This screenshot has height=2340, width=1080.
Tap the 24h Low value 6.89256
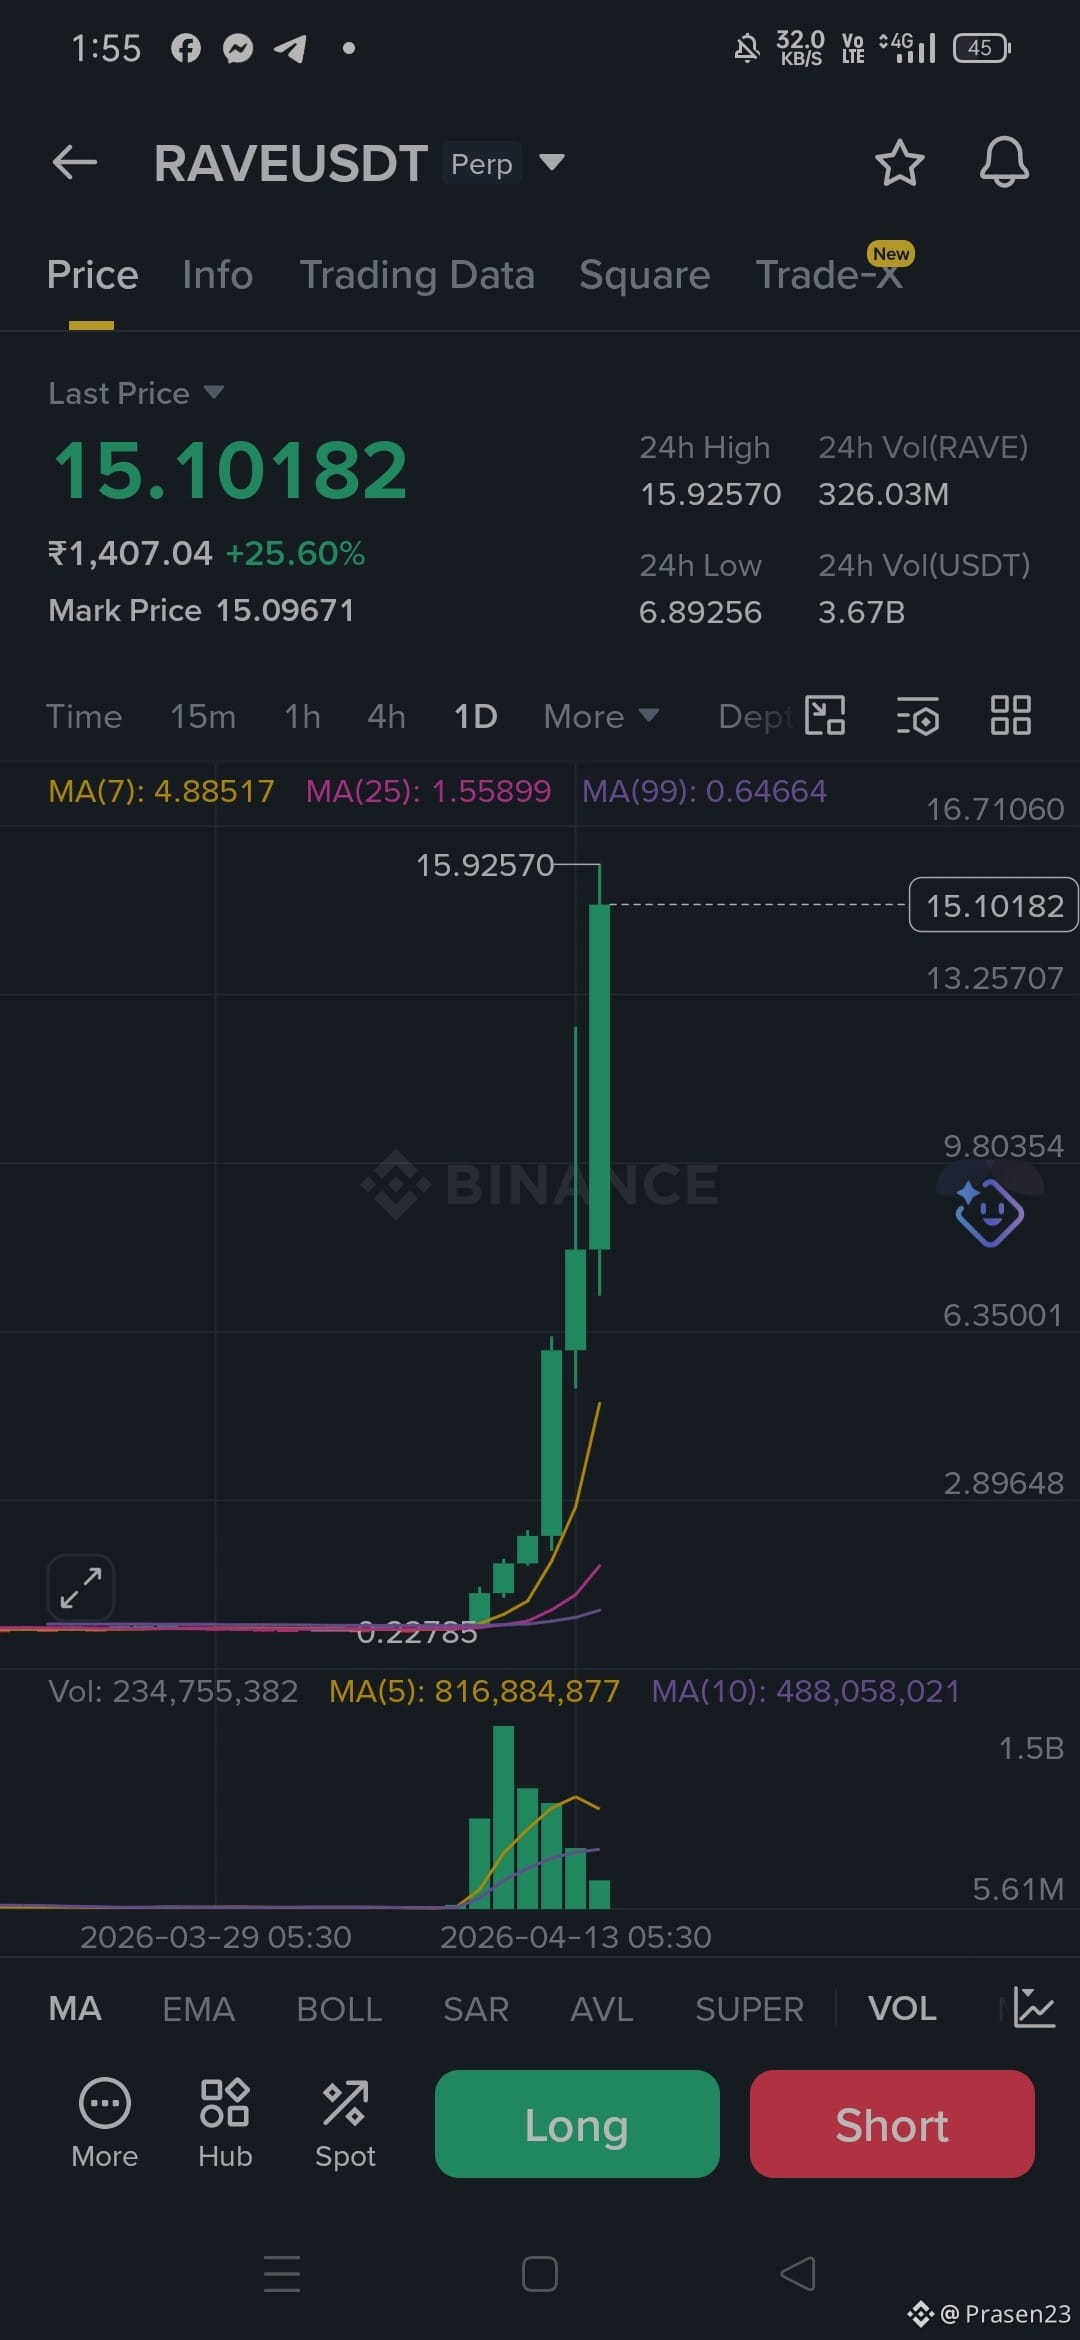(700, 612)
